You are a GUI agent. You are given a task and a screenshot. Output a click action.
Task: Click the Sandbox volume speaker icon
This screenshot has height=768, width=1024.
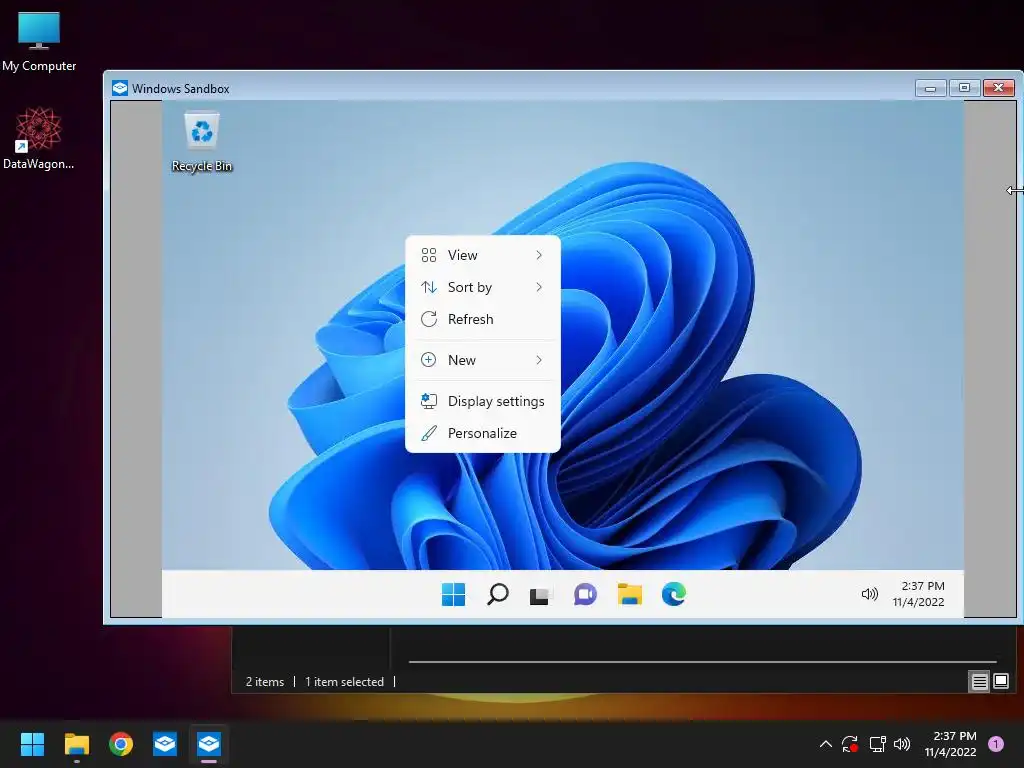[x=869, y=594]
